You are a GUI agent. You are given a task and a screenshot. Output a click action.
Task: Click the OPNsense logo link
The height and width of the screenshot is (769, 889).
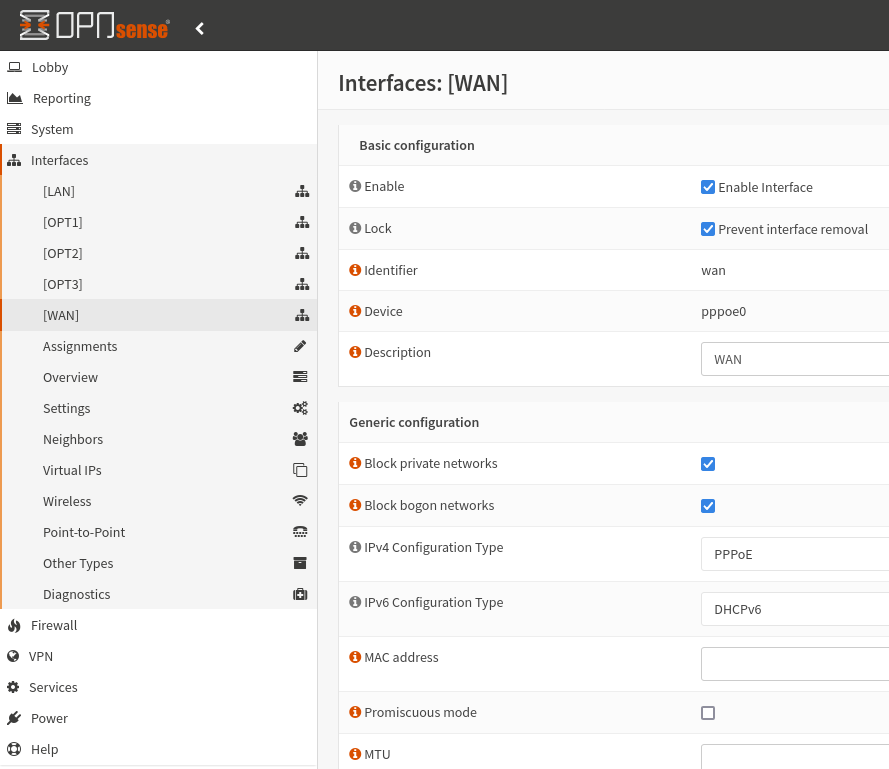click(94, 27)
